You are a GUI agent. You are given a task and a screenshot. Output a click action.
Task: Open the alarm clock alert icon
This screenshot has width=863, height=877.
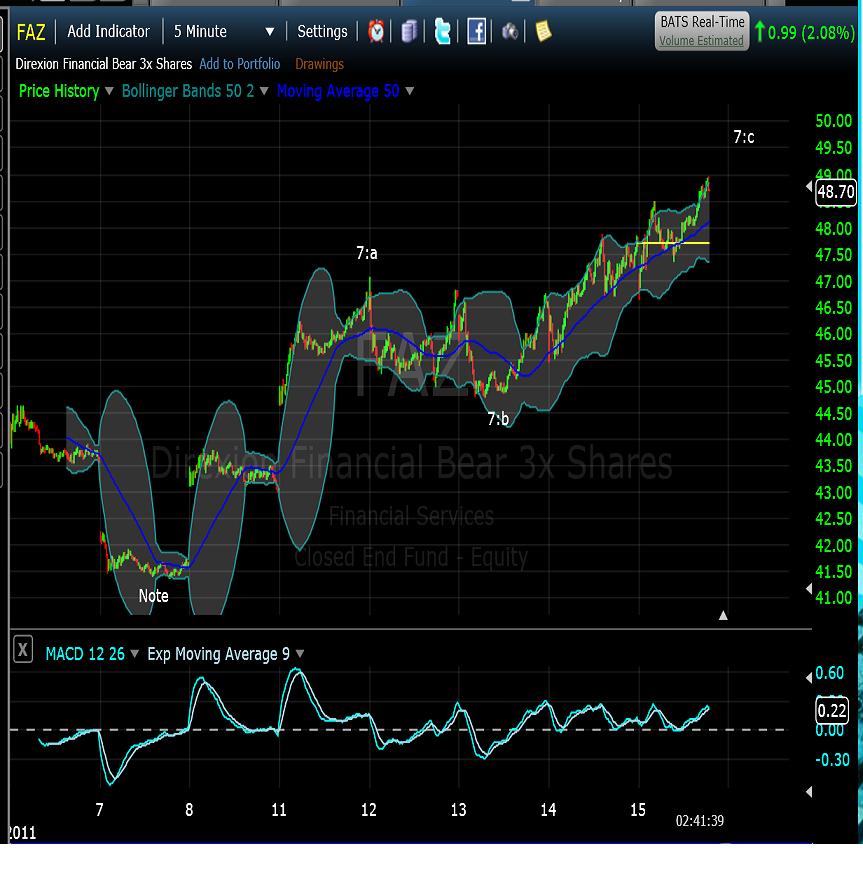(376, 31)
